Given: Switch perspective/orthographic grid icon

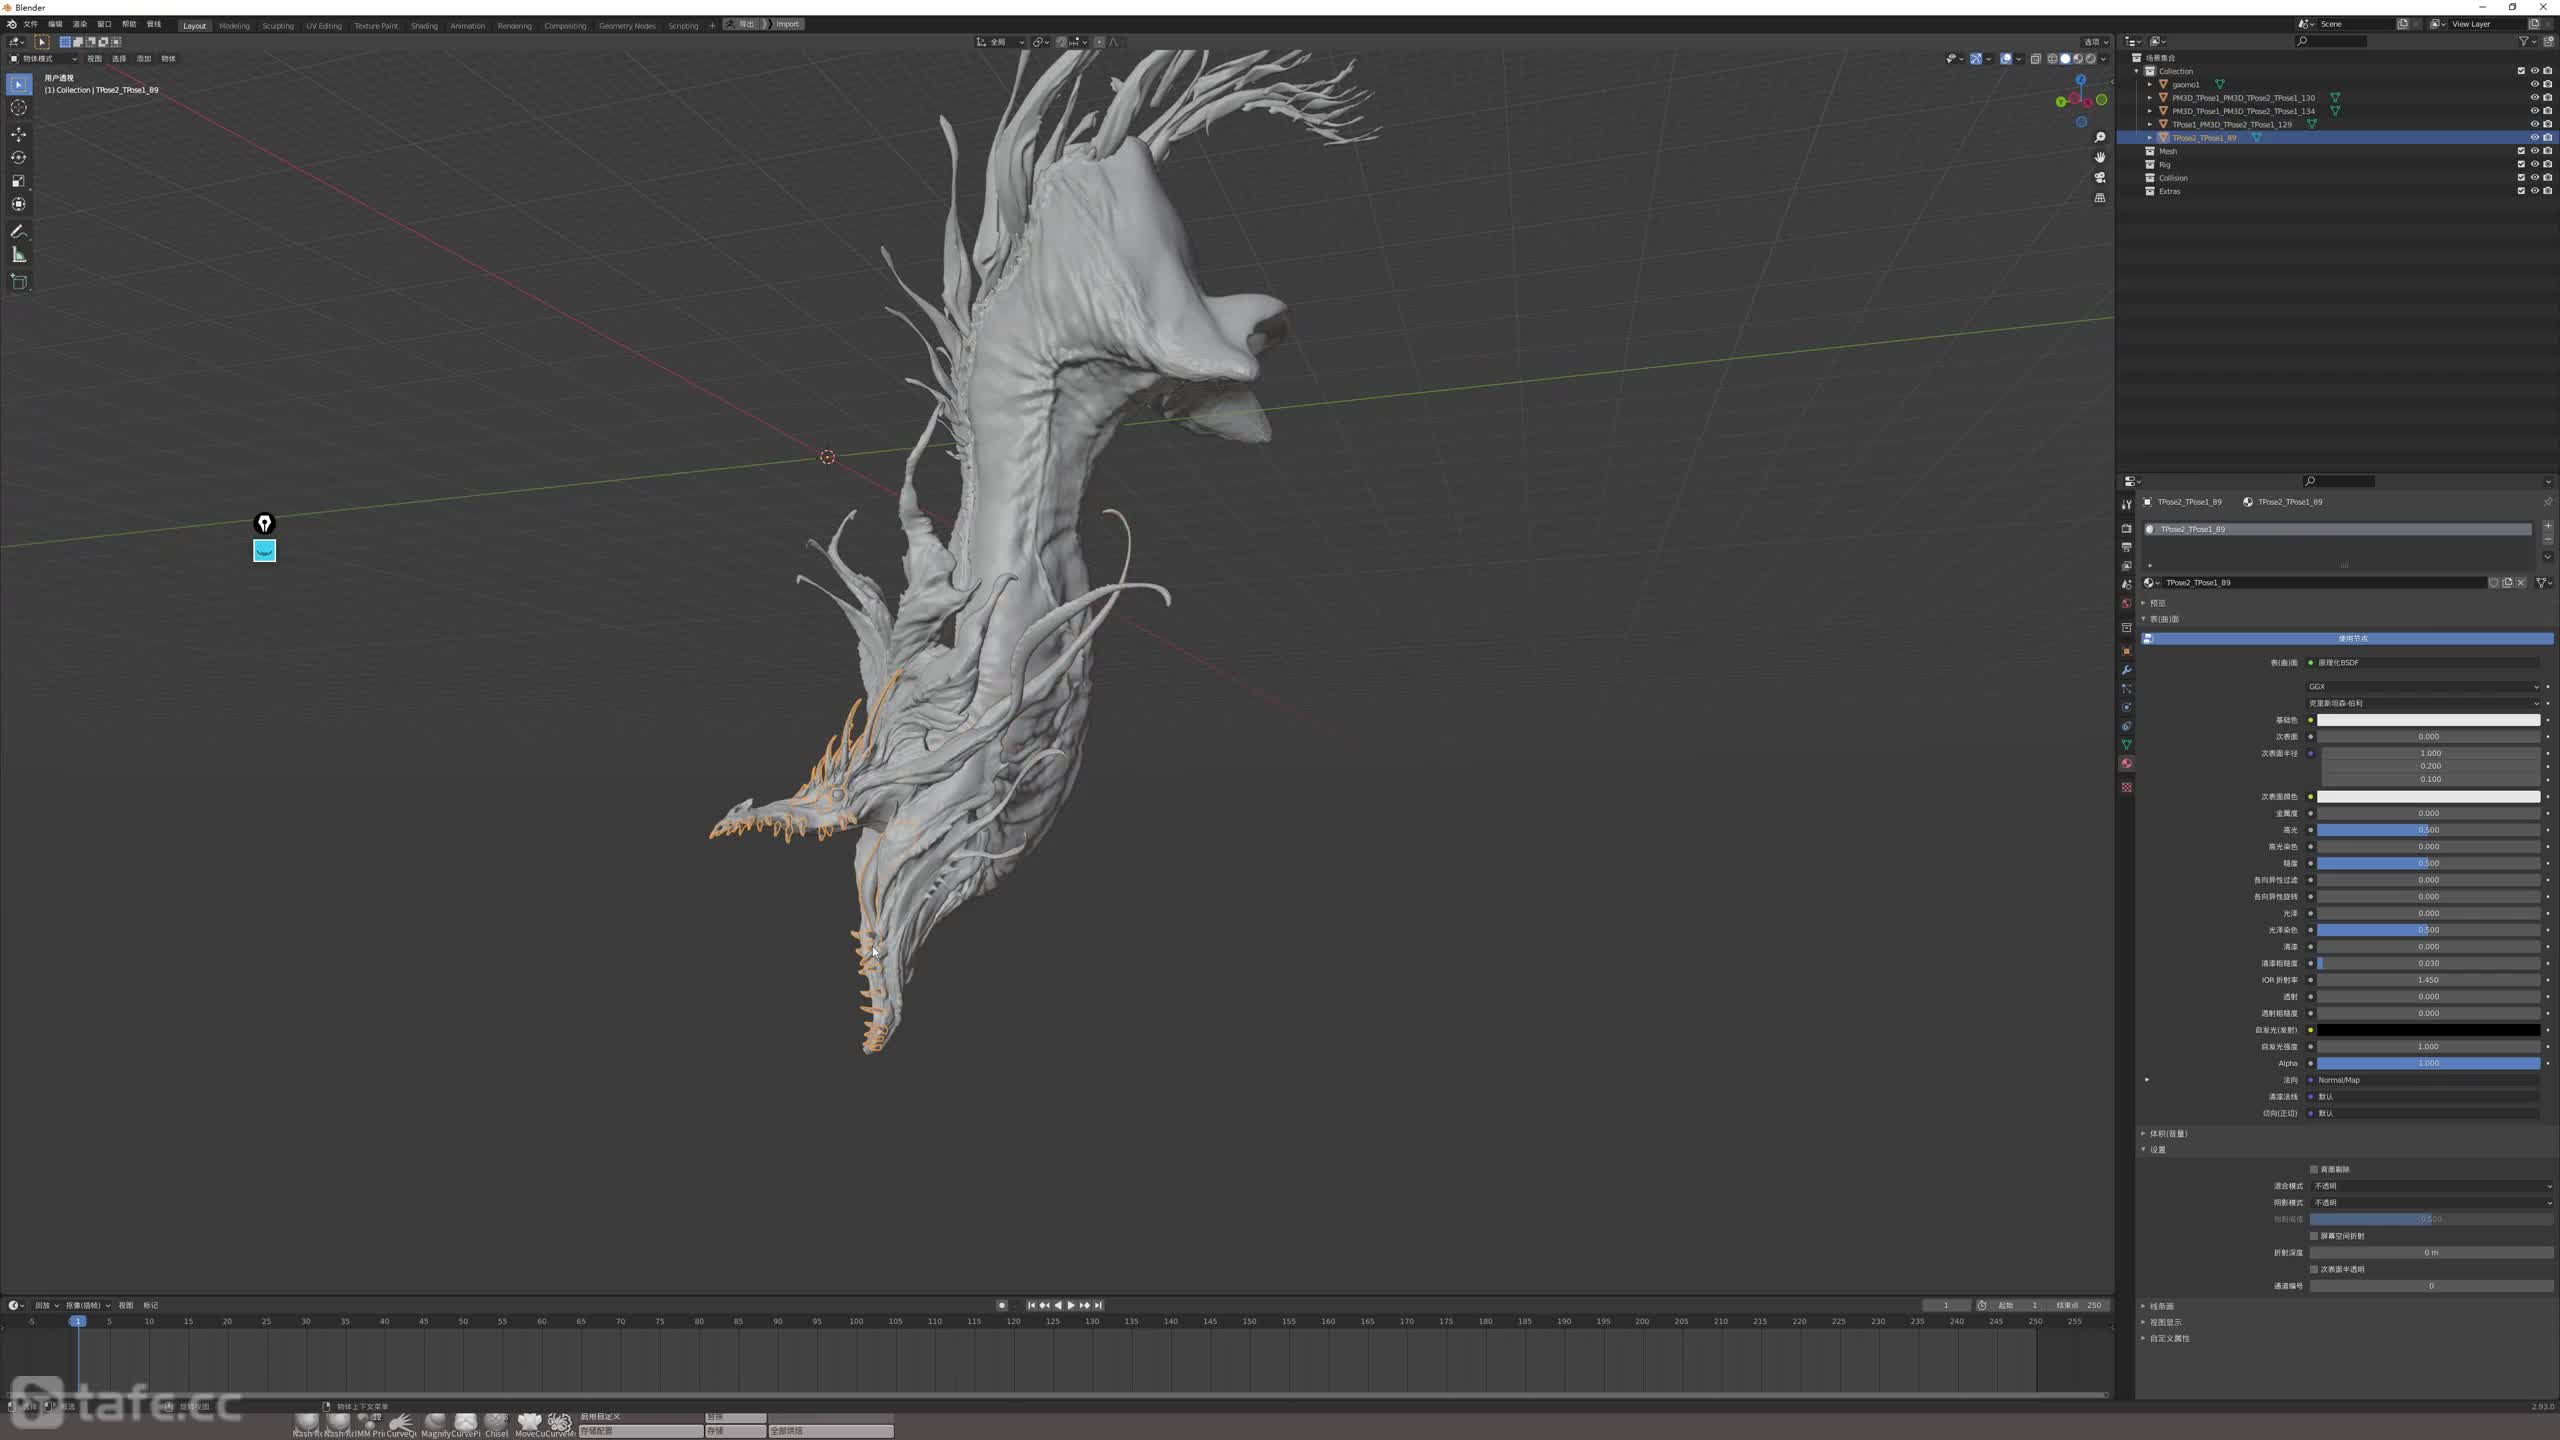Looking at the screenshot, I should tap(2100, 198).
